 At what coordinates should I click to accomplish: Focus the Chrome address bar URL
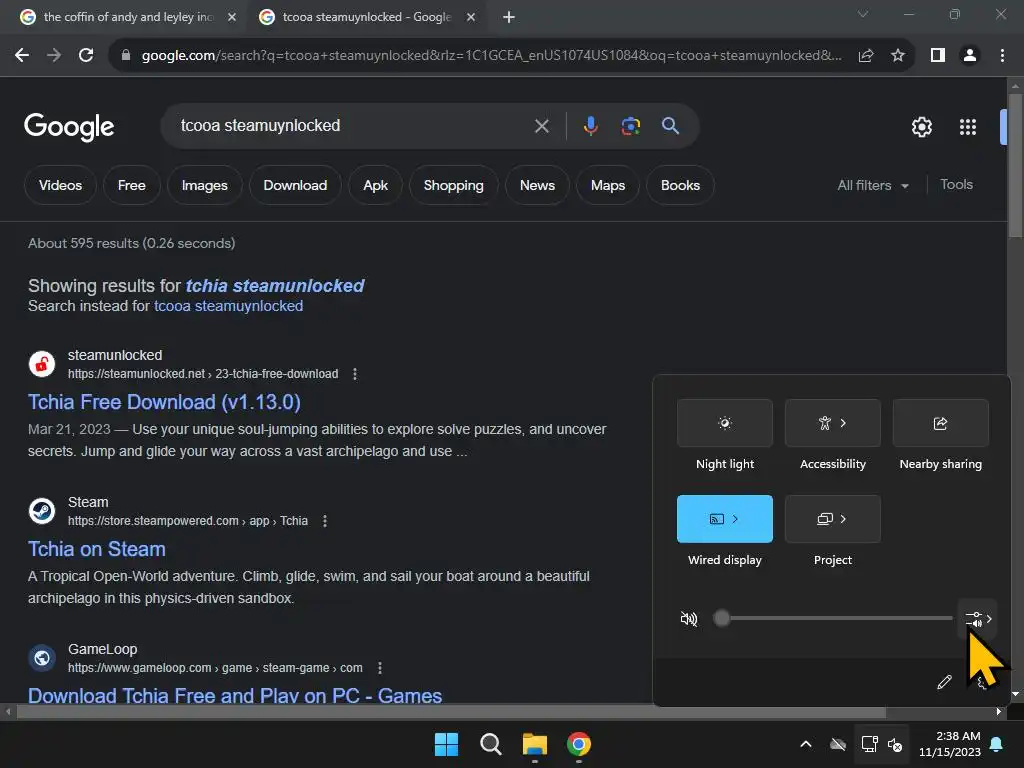pos(491,56)
